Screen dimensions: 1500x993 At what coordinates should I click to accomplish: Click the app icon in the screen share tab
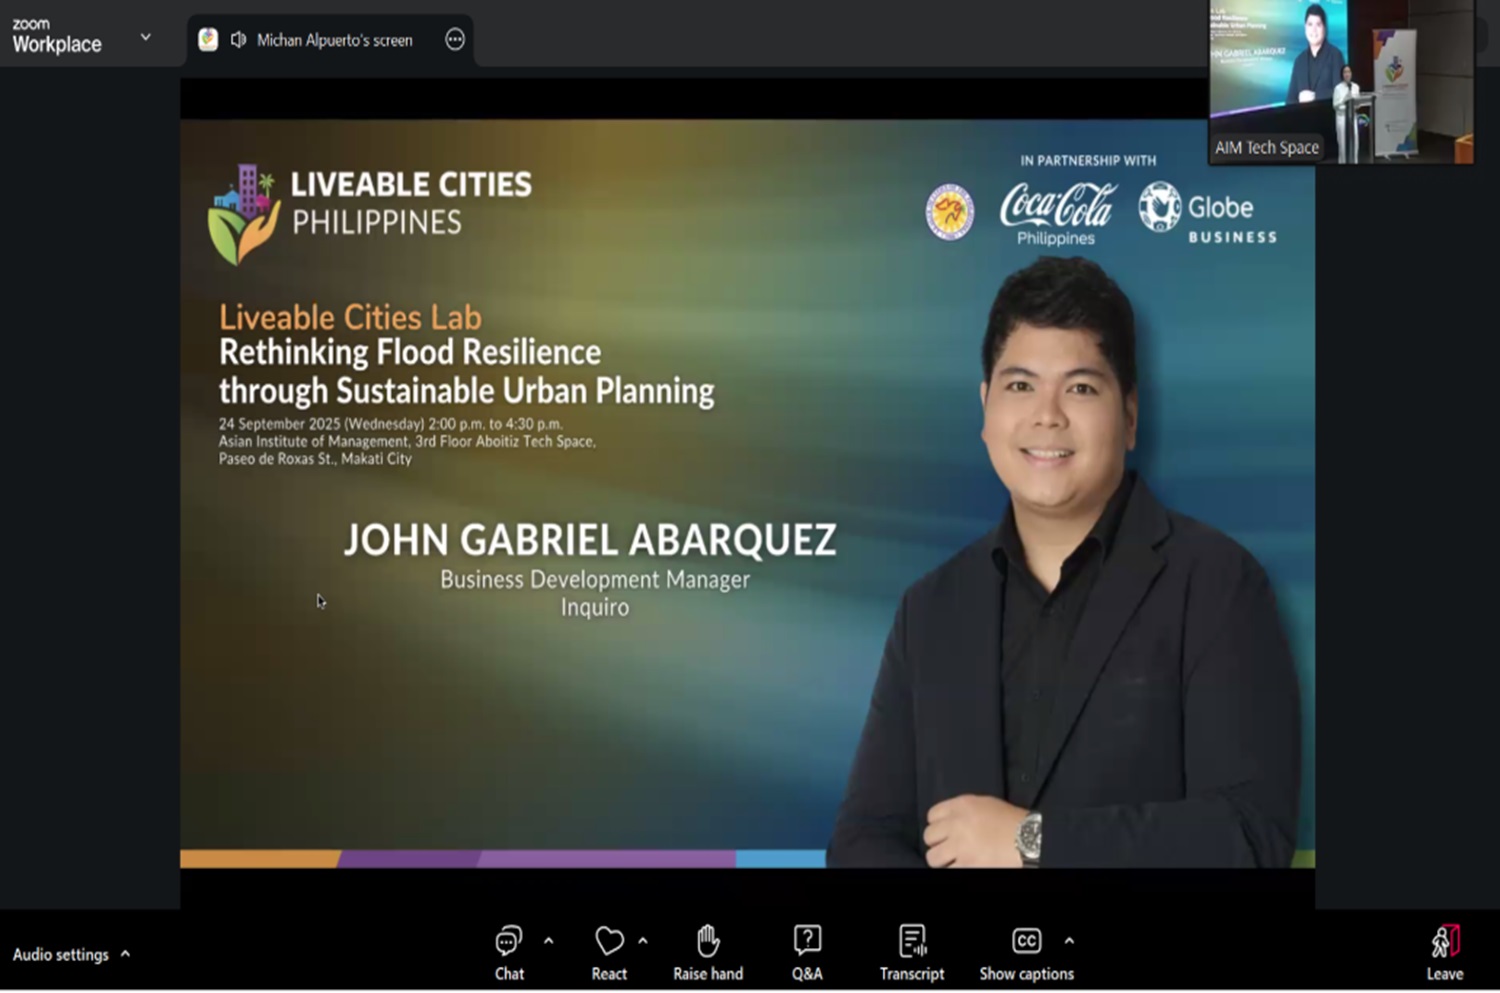pyautogui.click(x=208, y=40)
